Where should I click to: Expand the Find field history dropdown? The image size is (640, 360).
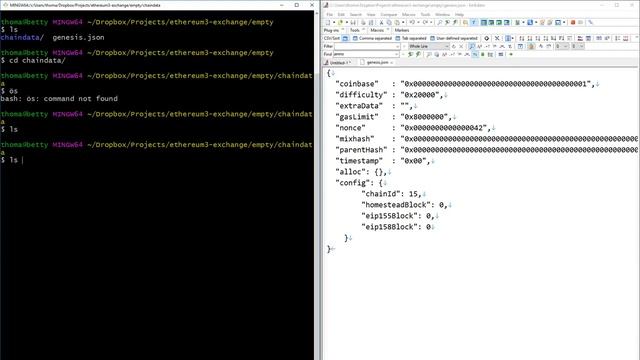click(396, 54)
